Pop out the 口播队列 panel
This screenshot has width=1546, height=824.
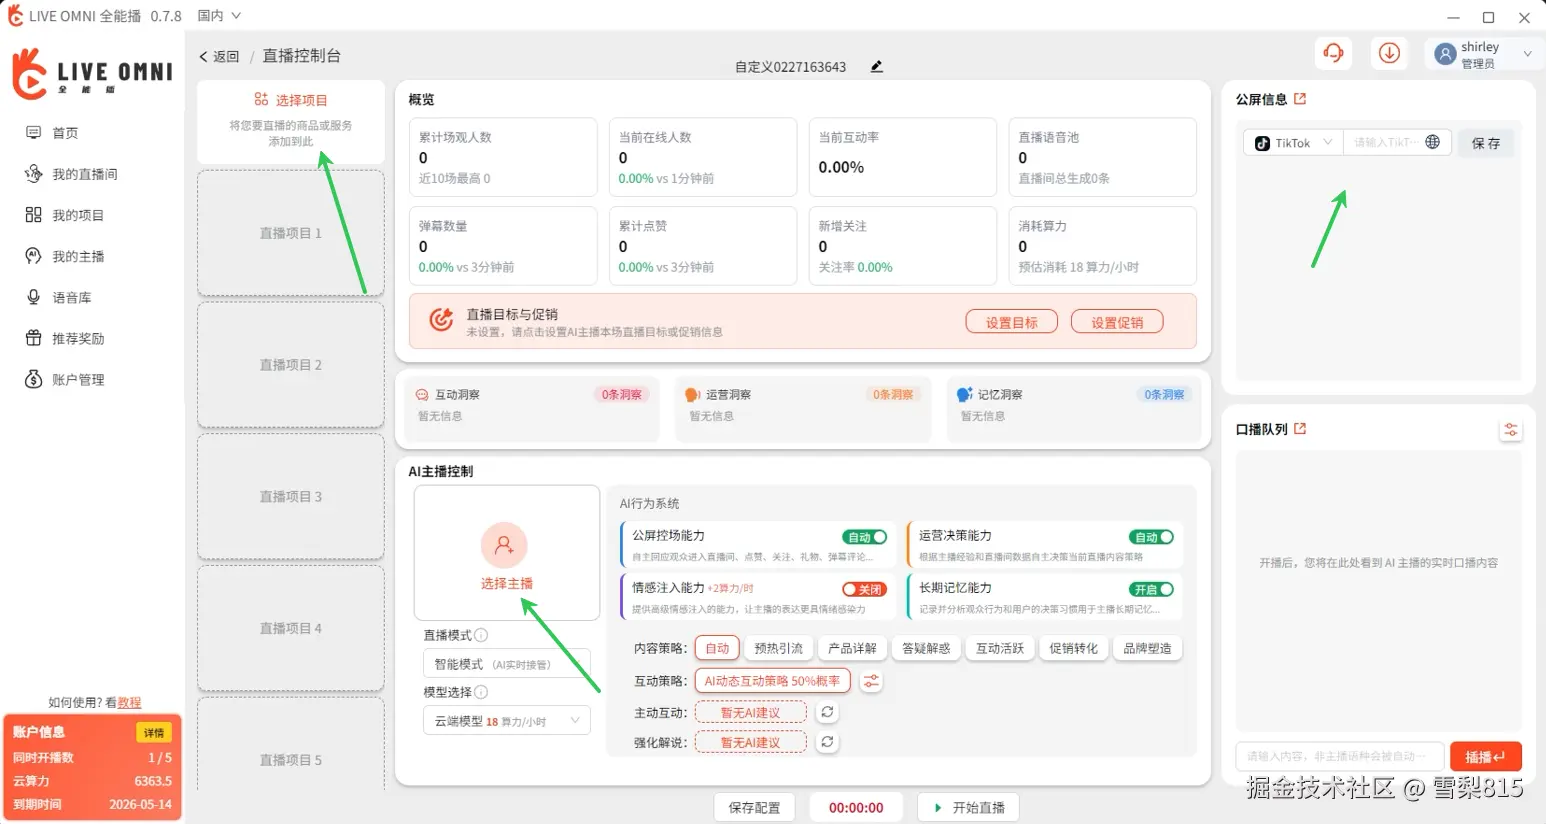pos(1300,429)
